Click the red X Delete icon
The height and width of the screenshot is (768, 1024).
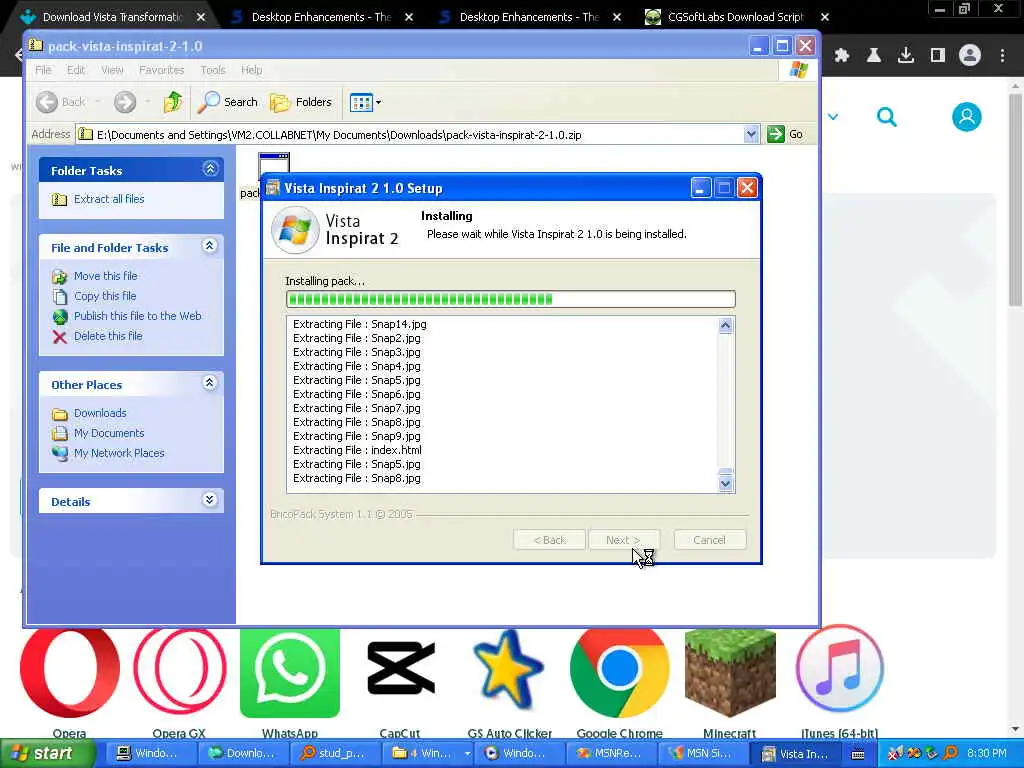click(x=59, y=337)
